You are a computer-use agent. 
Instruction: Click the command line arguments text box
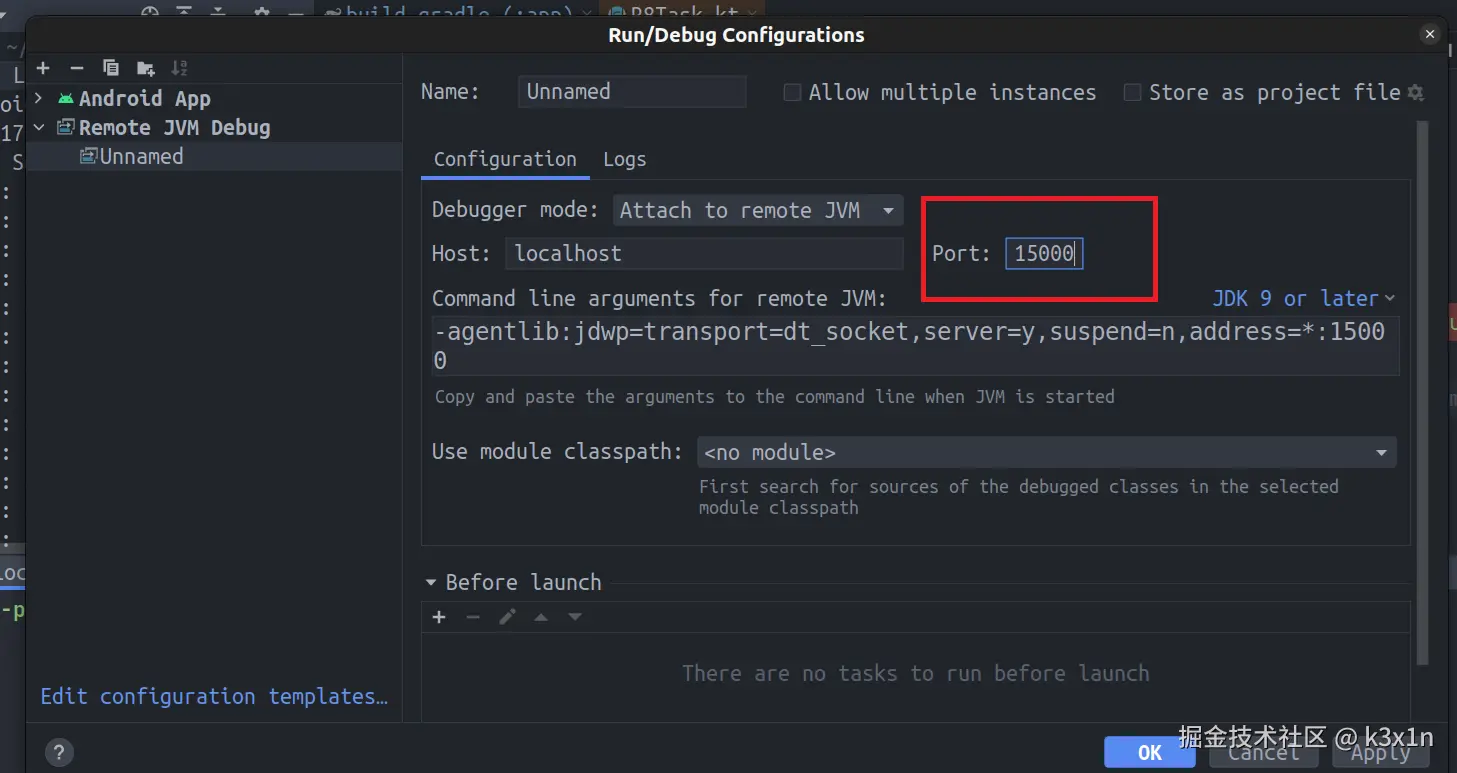[x=915, y=345]
